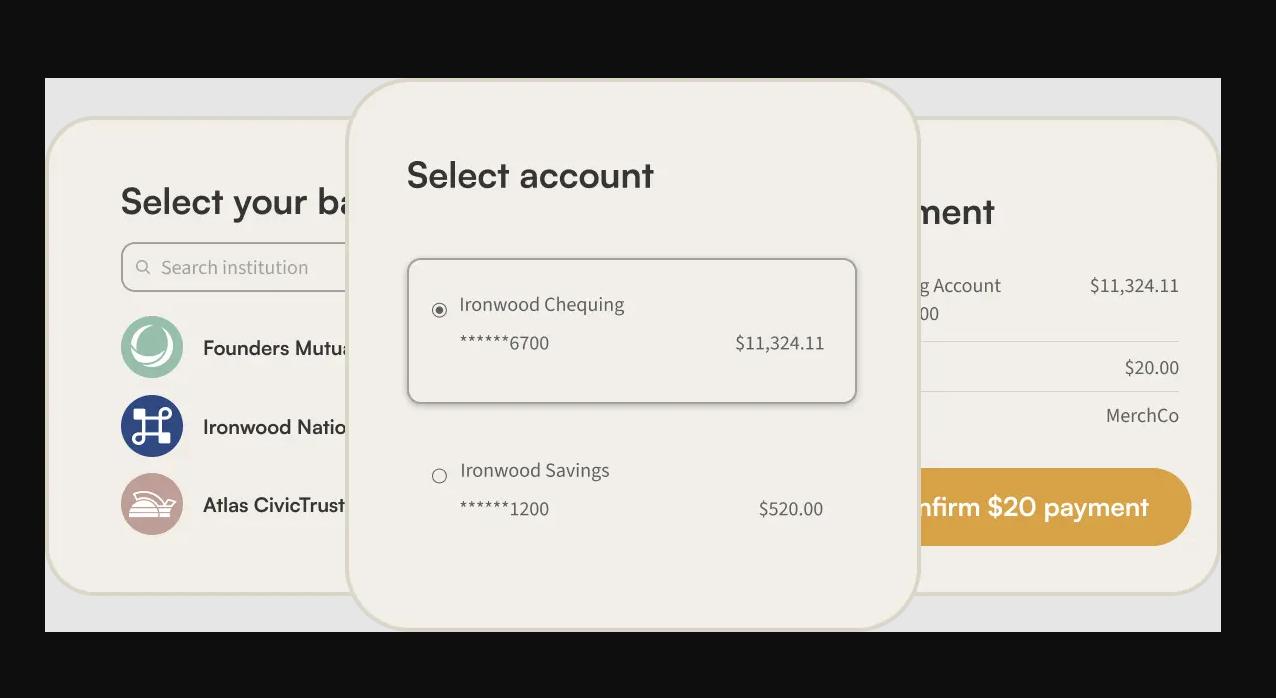Screen dimensions: 1276x698
Task: Click the Atlas CivicTrust bank logo
Action: (152, 504)
